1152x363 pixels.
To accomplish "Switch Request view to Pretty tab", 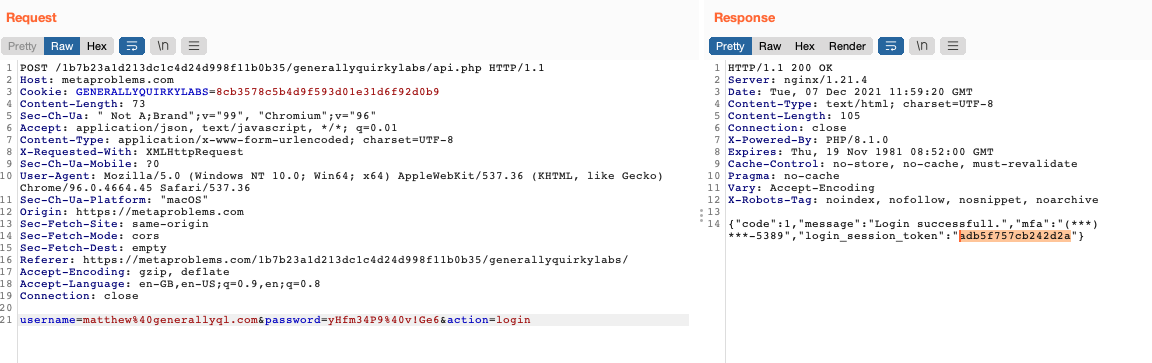I will point(22,46).
